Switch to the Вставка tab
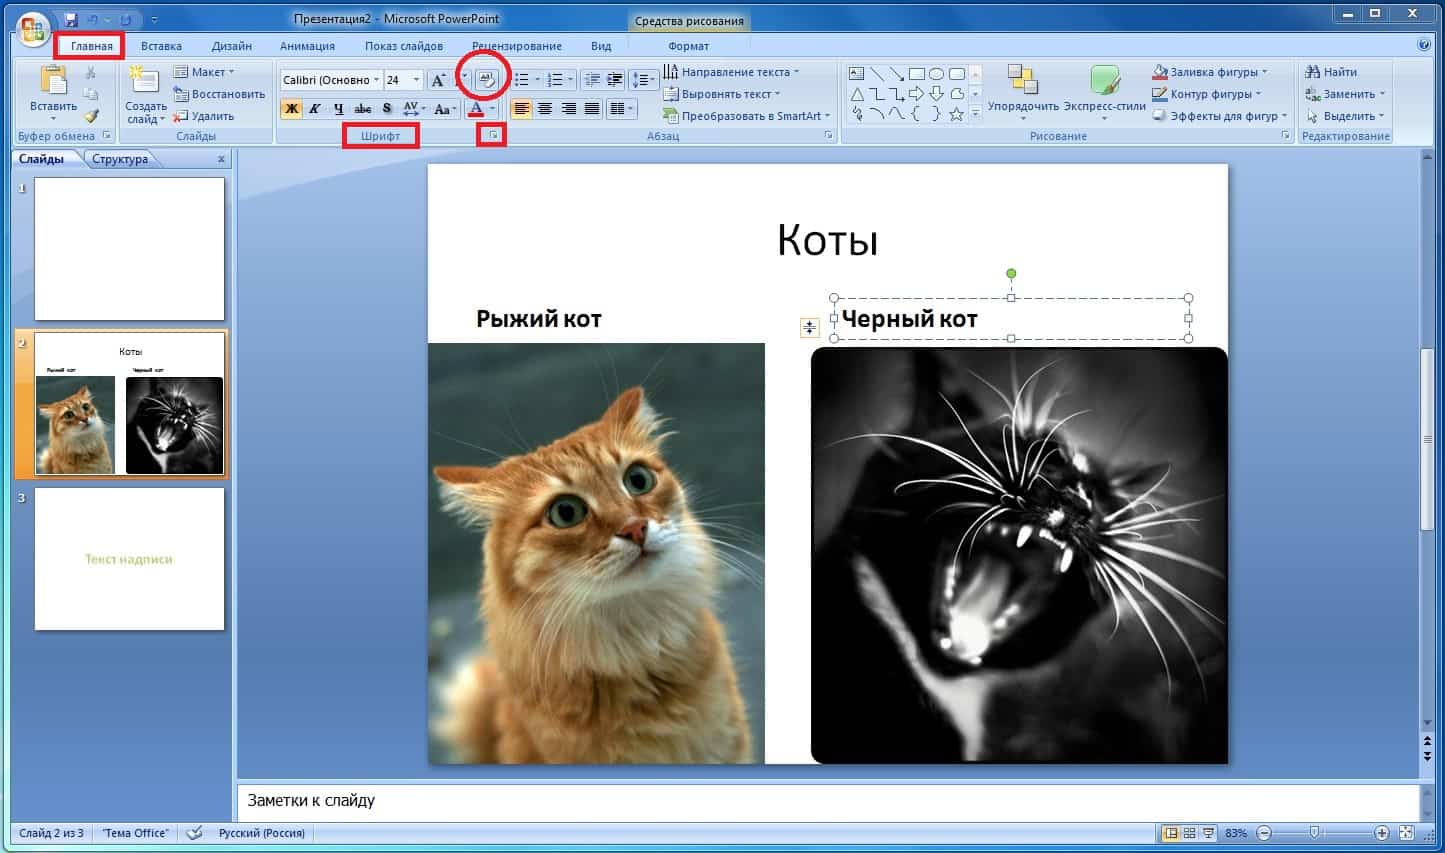This screenshot has height=853, width=1445. click(x=161, y=46)
